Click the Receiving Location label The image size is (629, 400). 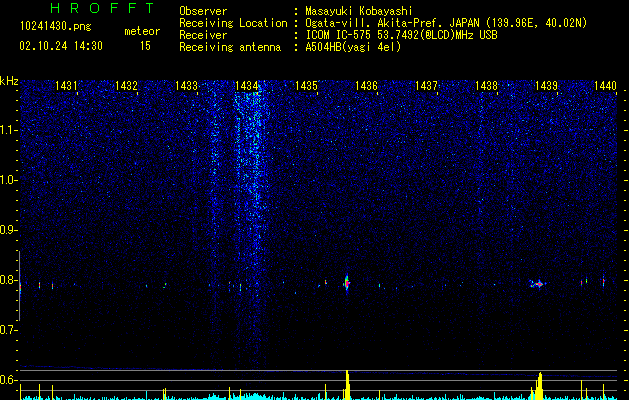(x=233, y=23)
